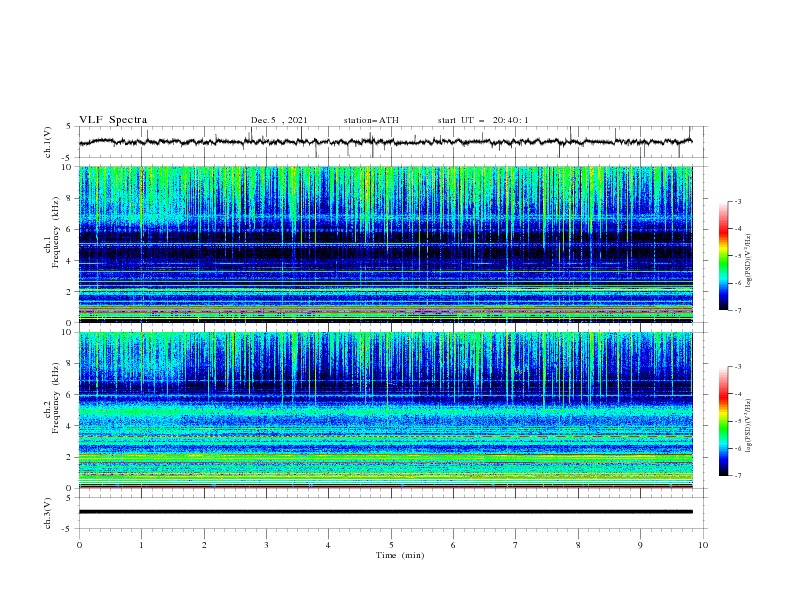
Task: Select the "Dec.5 , 2021" date label
Action: pos(279,120)
